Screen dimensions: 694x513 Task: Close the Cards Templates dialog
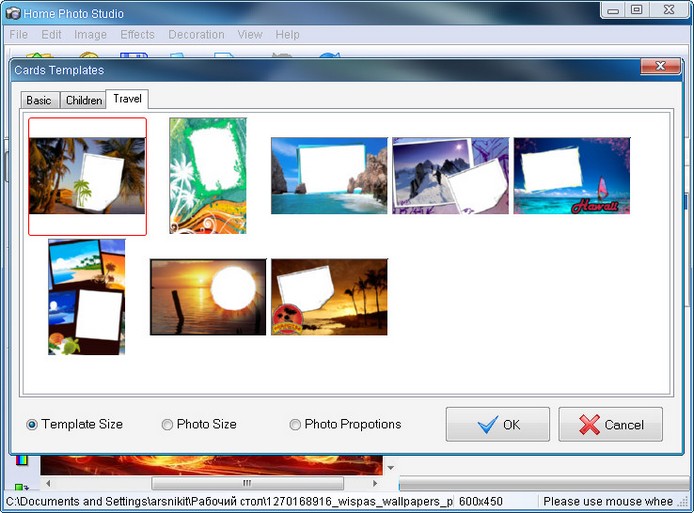(655, 70)
